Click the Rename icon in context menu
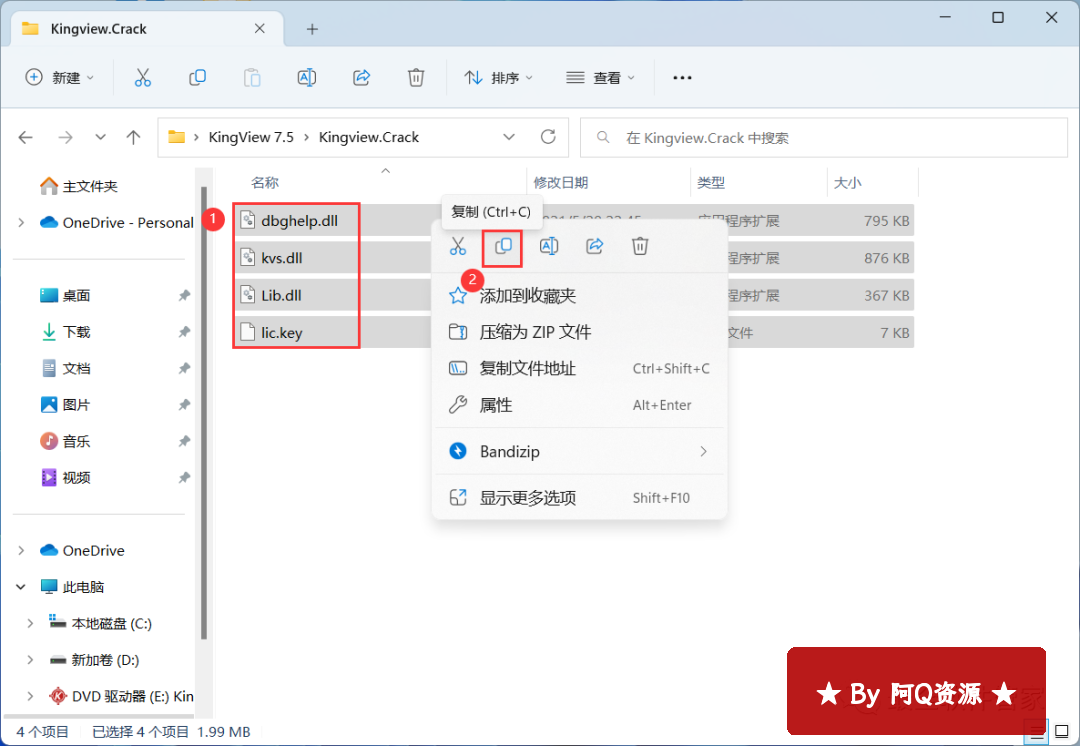 [549, 246]
